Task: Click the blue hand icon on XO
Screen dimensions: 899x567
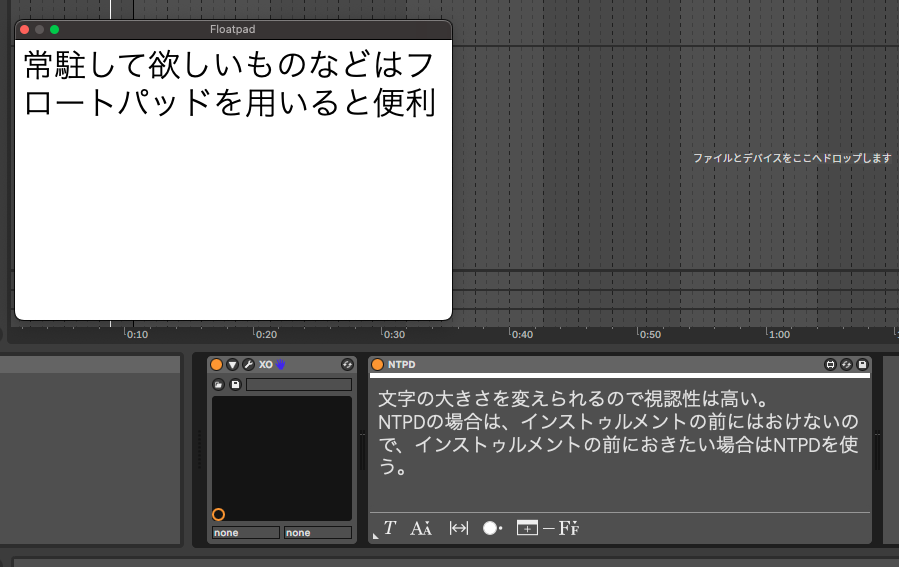Action: point(281,365)
